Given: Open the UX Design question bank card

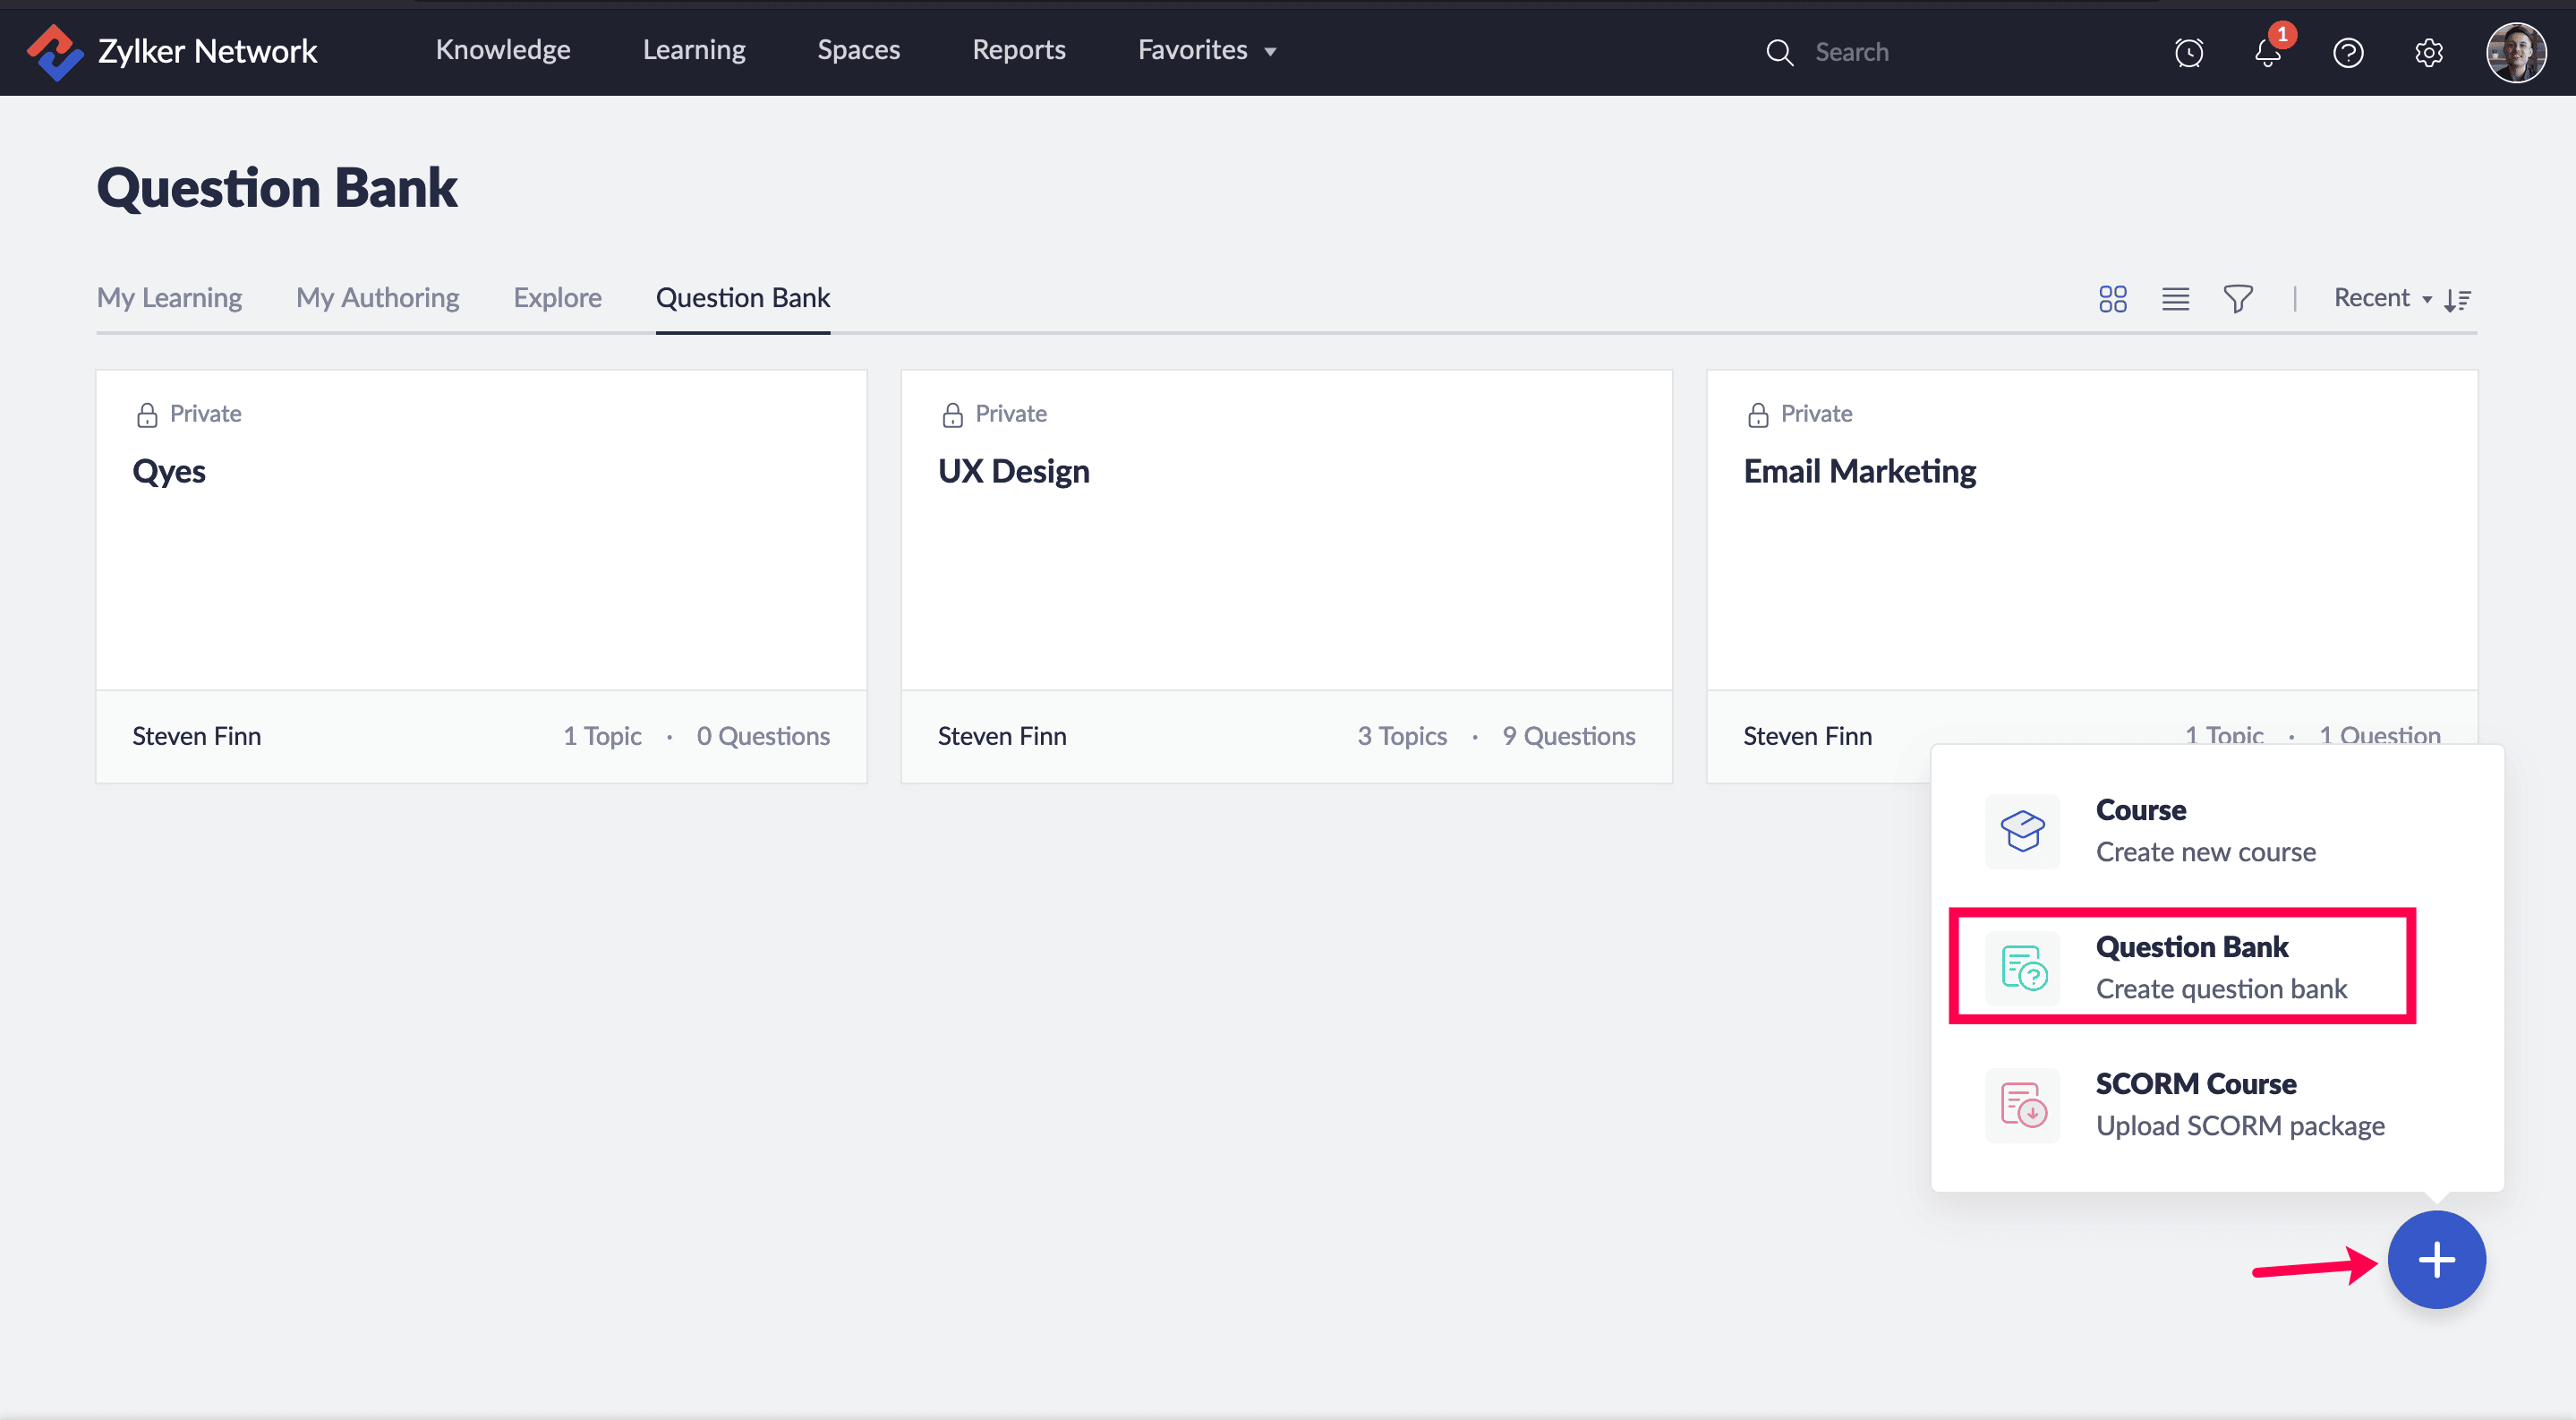Looking at the screenshot, I should 1286,530.
